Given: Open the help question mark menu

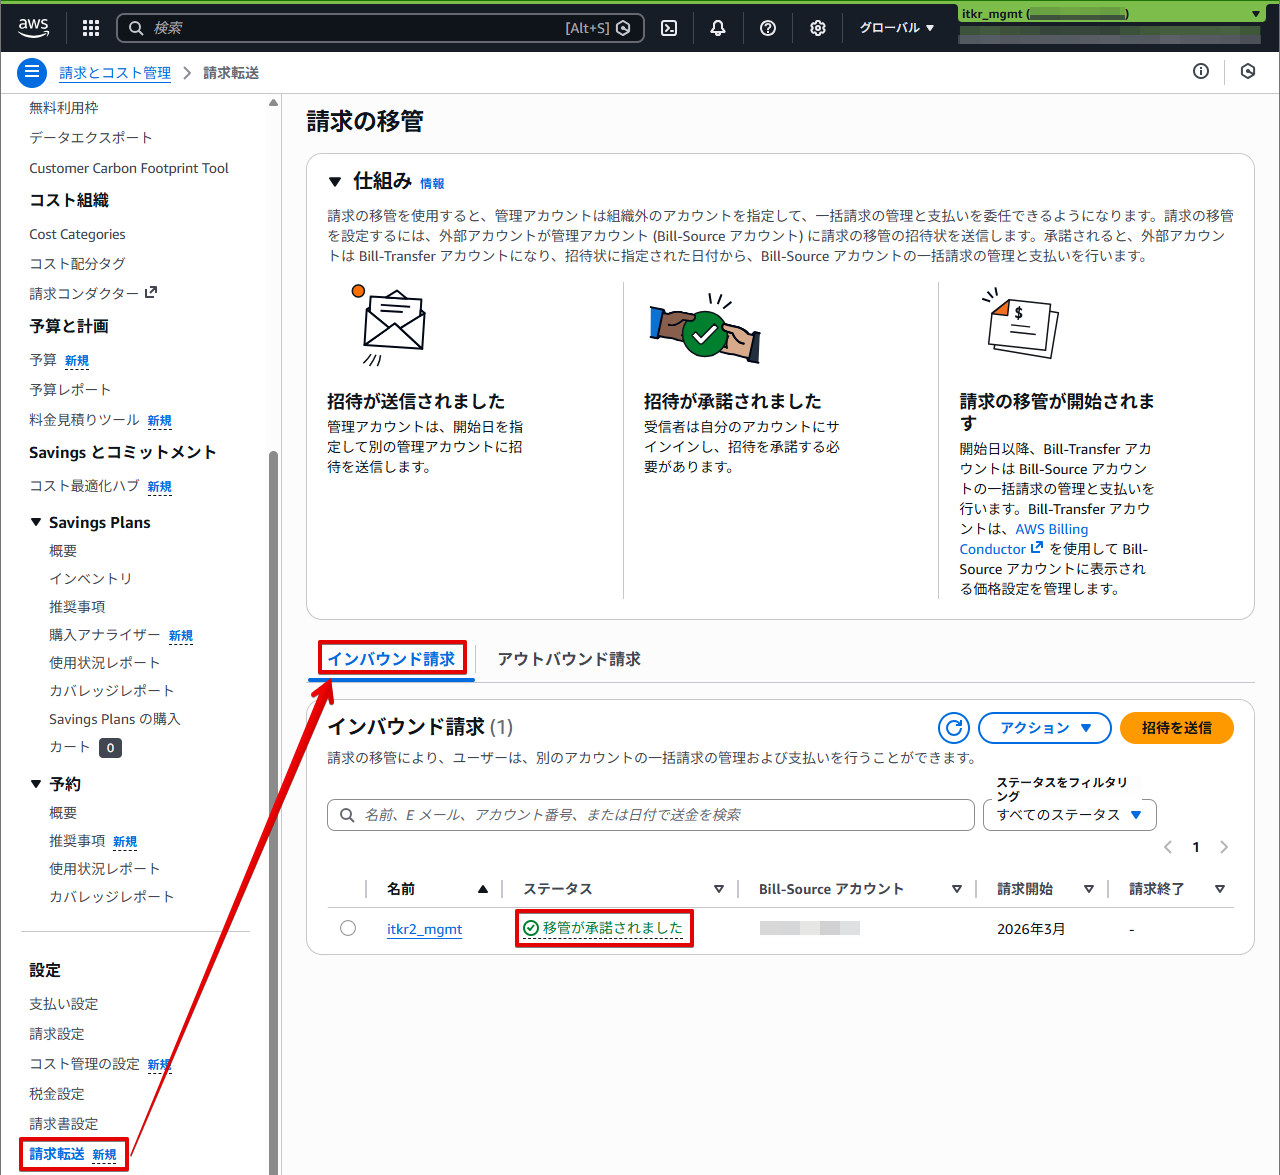Looking at the screenshot, I should point(768,28).
